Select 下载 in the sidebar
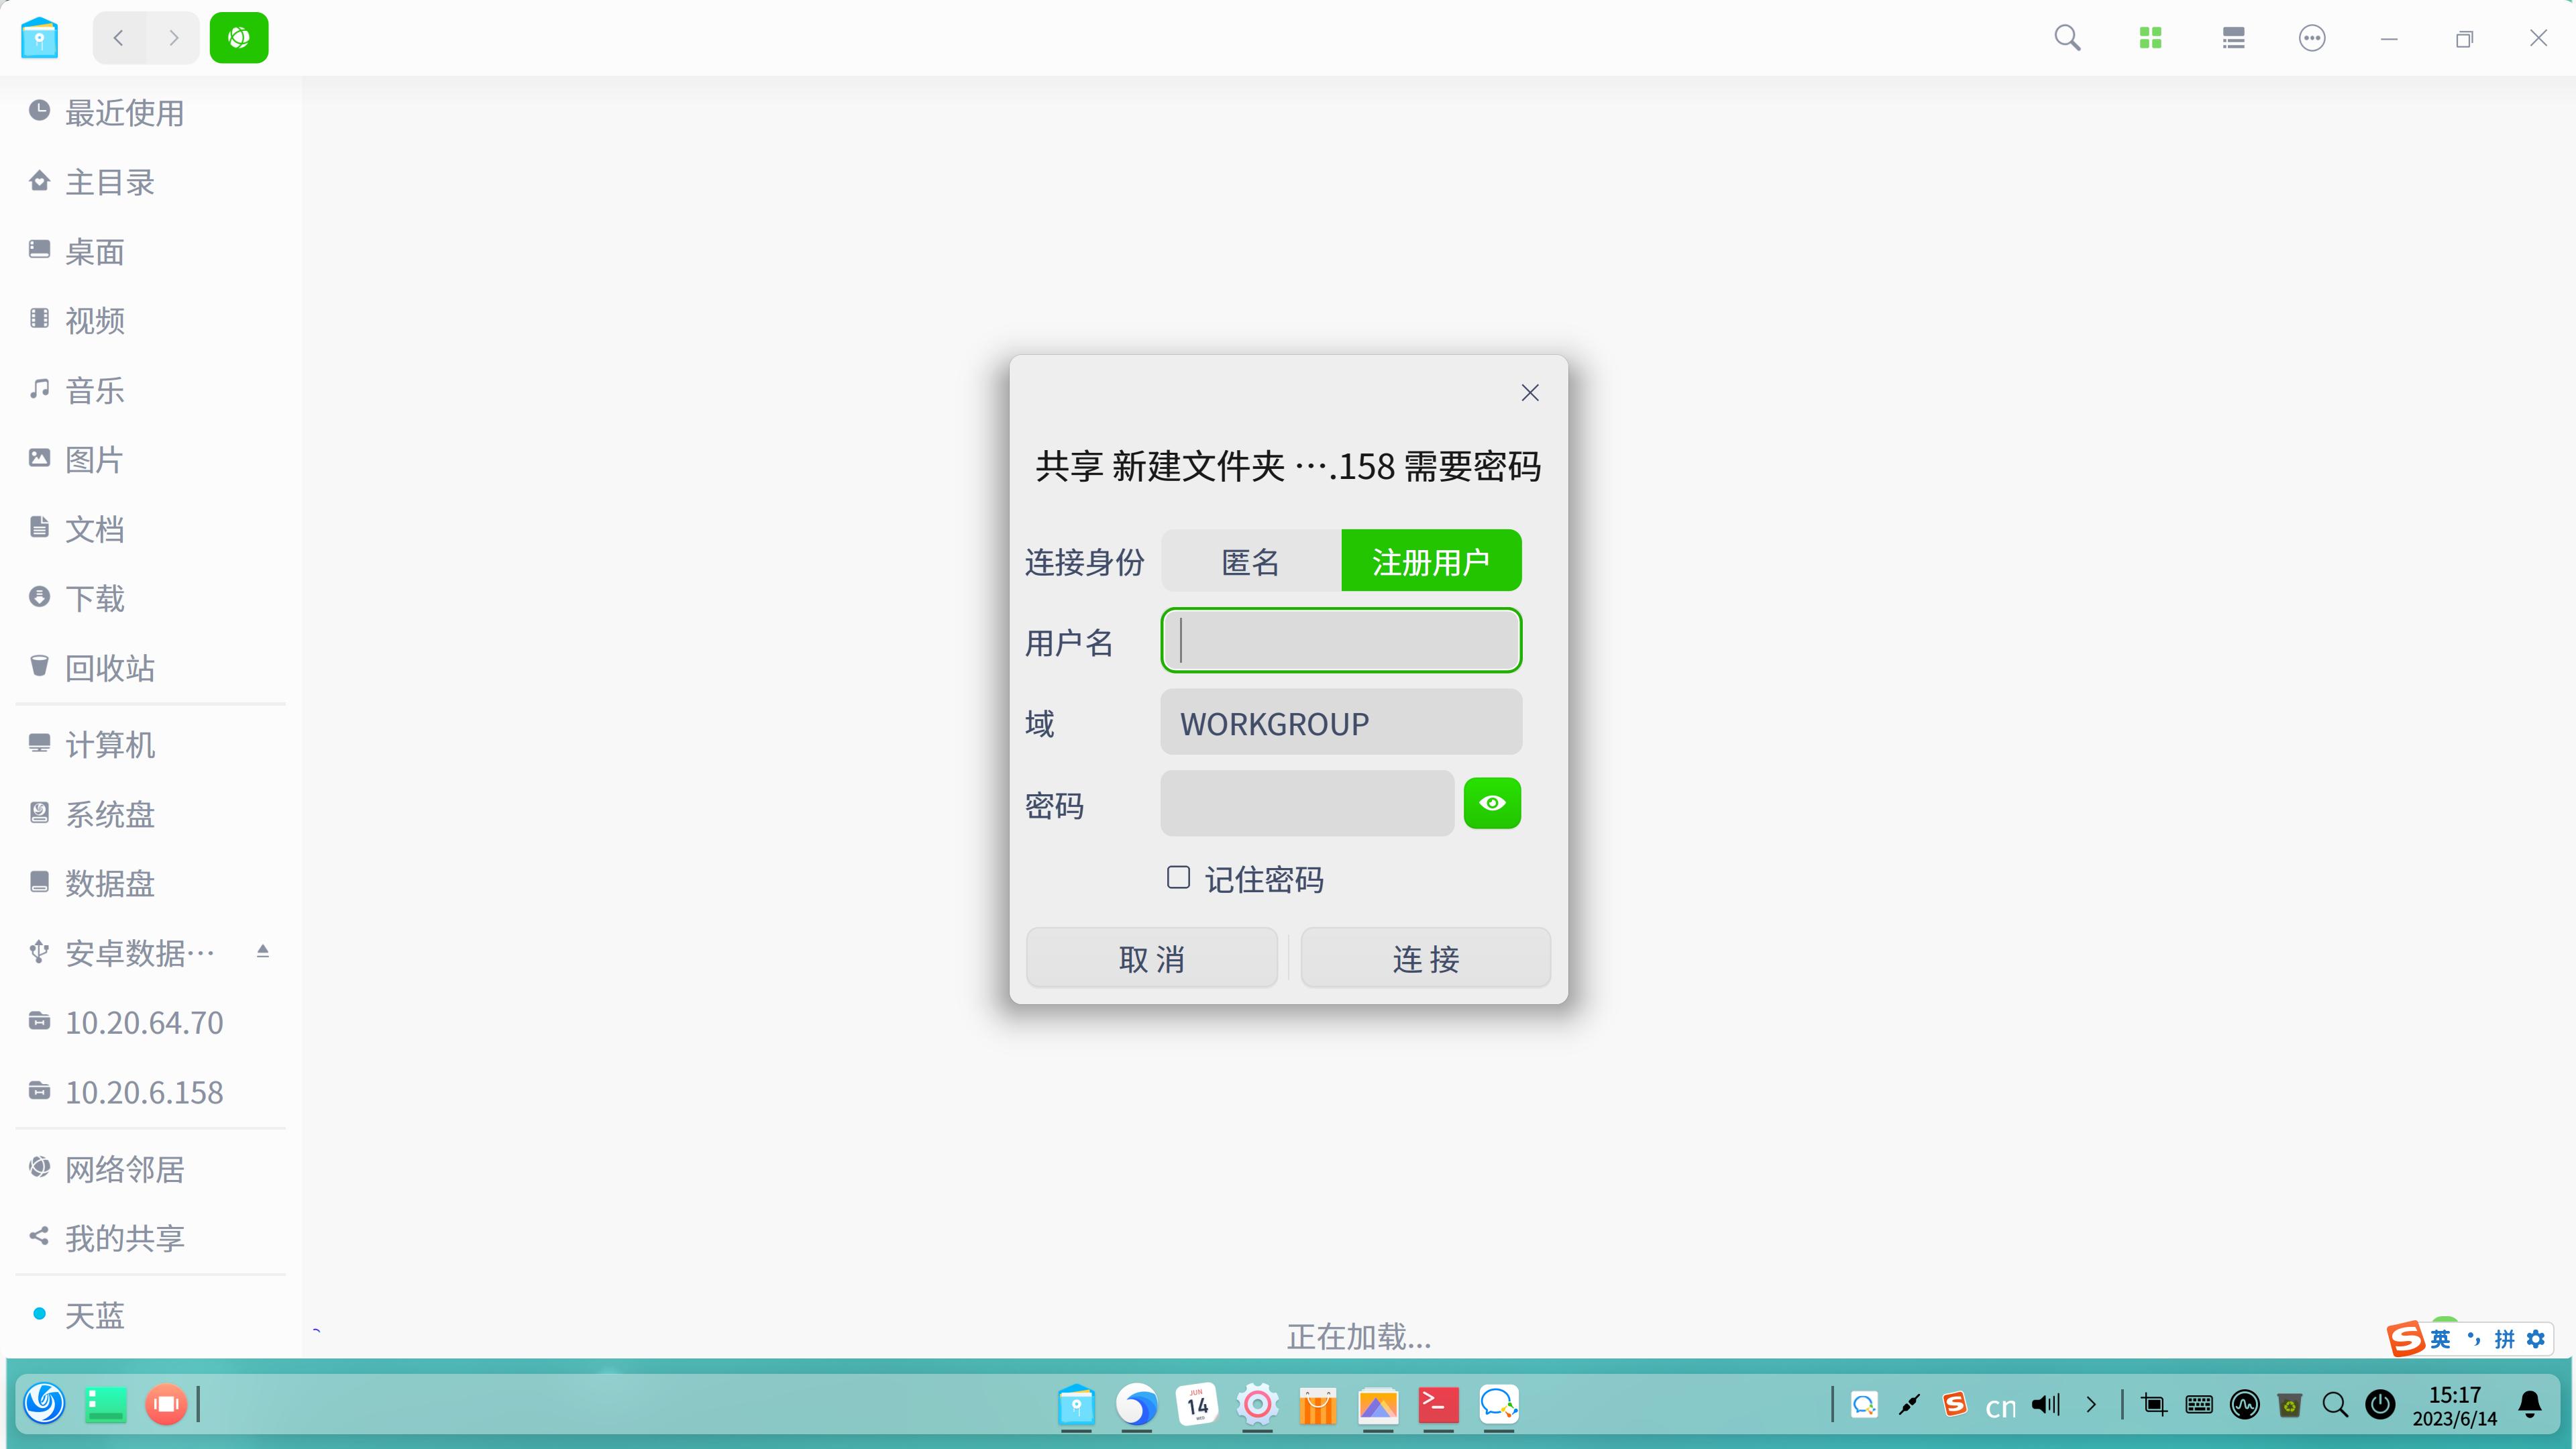 click(x=151, y=598)
